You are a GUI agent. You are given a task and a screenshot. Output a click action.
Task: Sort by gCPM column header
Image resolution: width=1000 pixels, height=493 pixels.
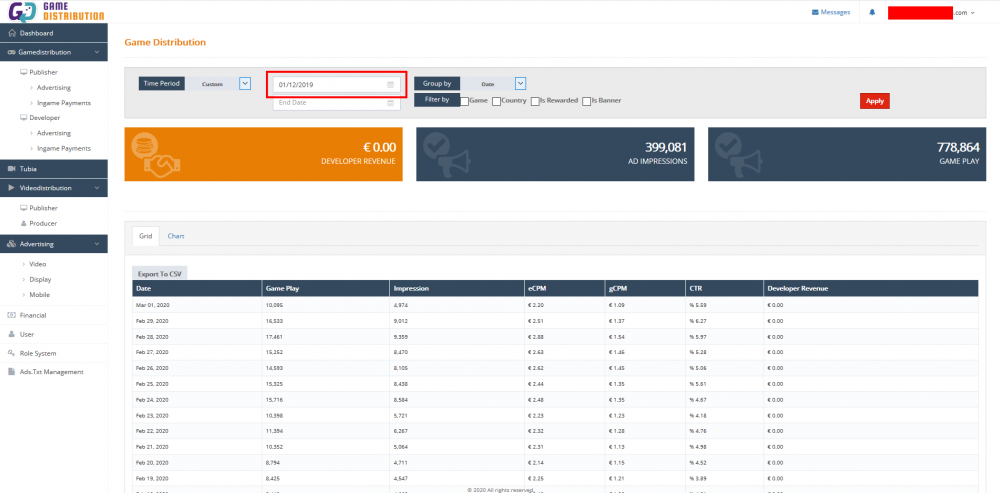(x=645, y=288)
